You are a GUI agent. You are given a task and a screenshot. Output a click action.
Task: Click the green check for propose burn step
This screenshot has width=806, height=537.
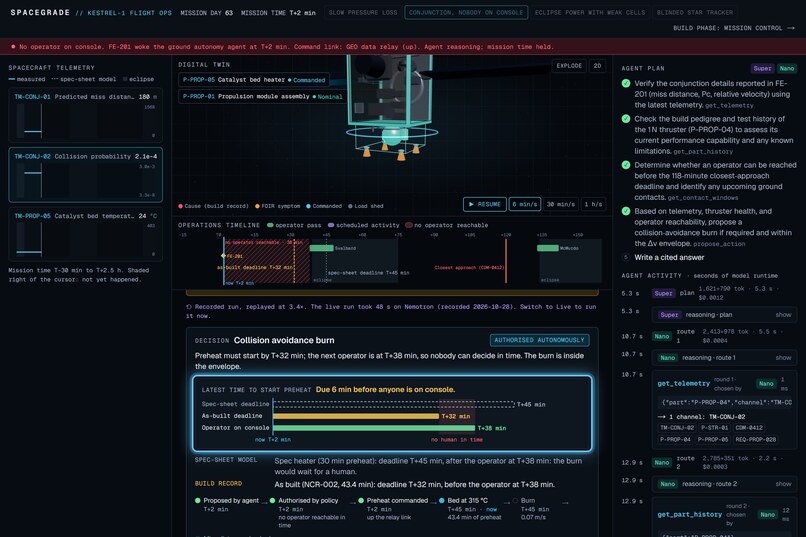(x=626, y=211)
